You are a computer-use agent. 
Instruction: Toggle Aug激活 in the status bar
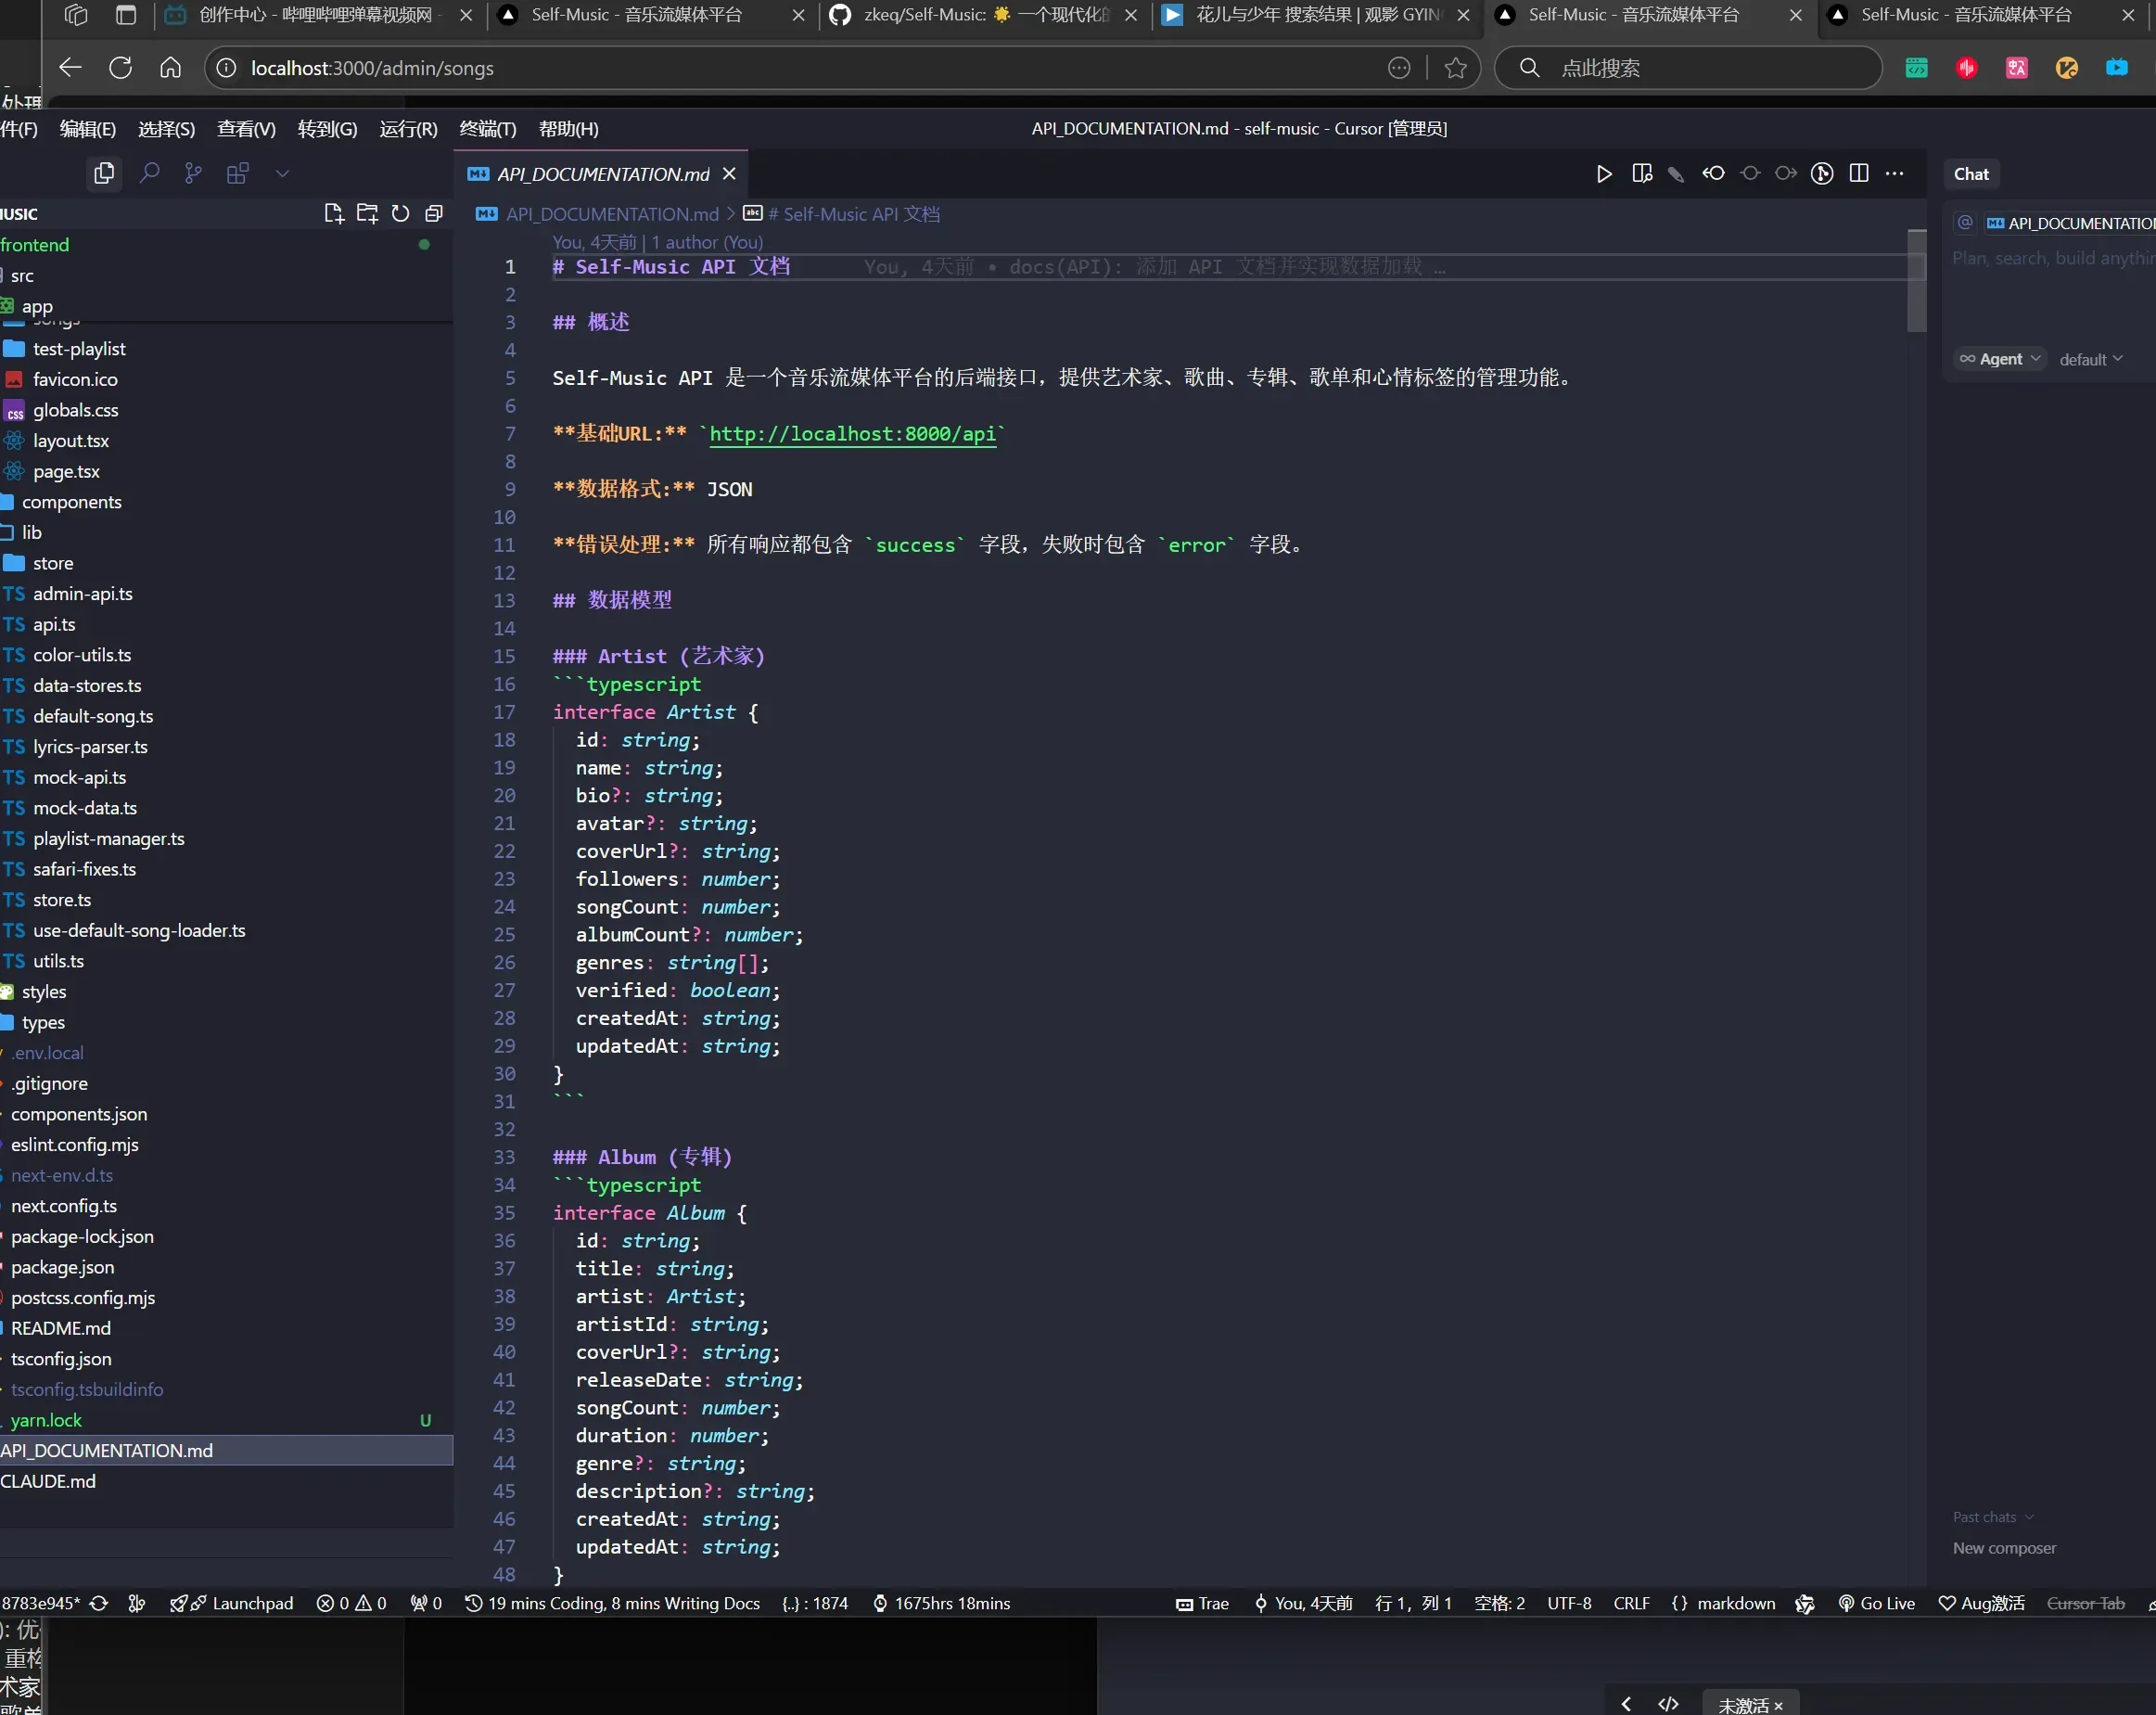(1981, 1603)
